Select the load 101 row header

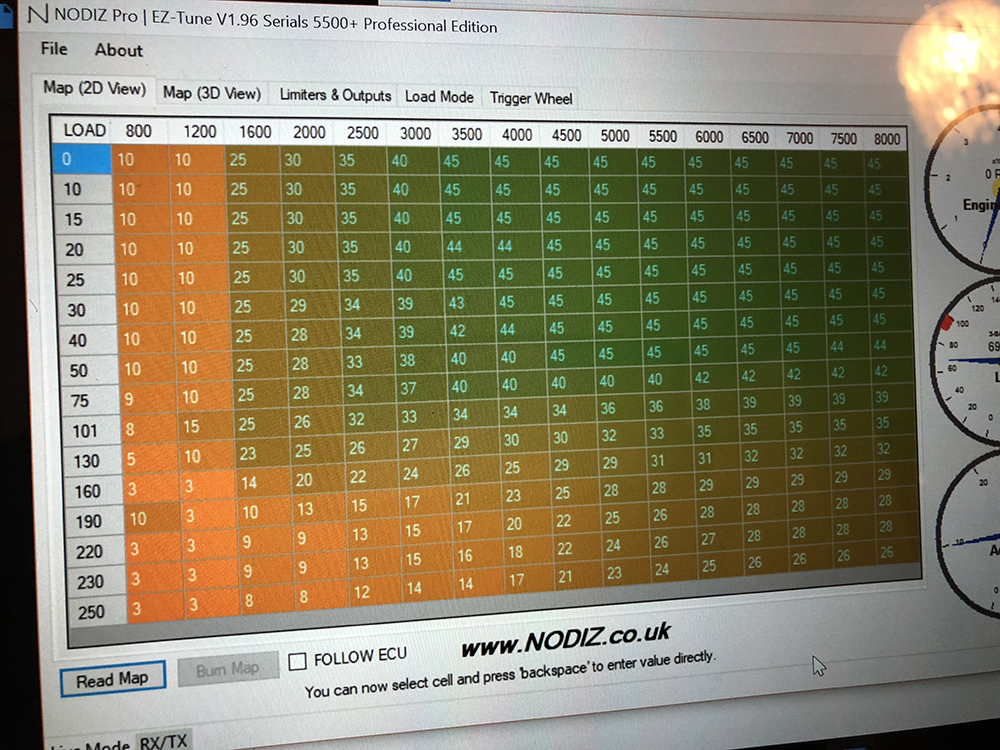coord(92,431)
